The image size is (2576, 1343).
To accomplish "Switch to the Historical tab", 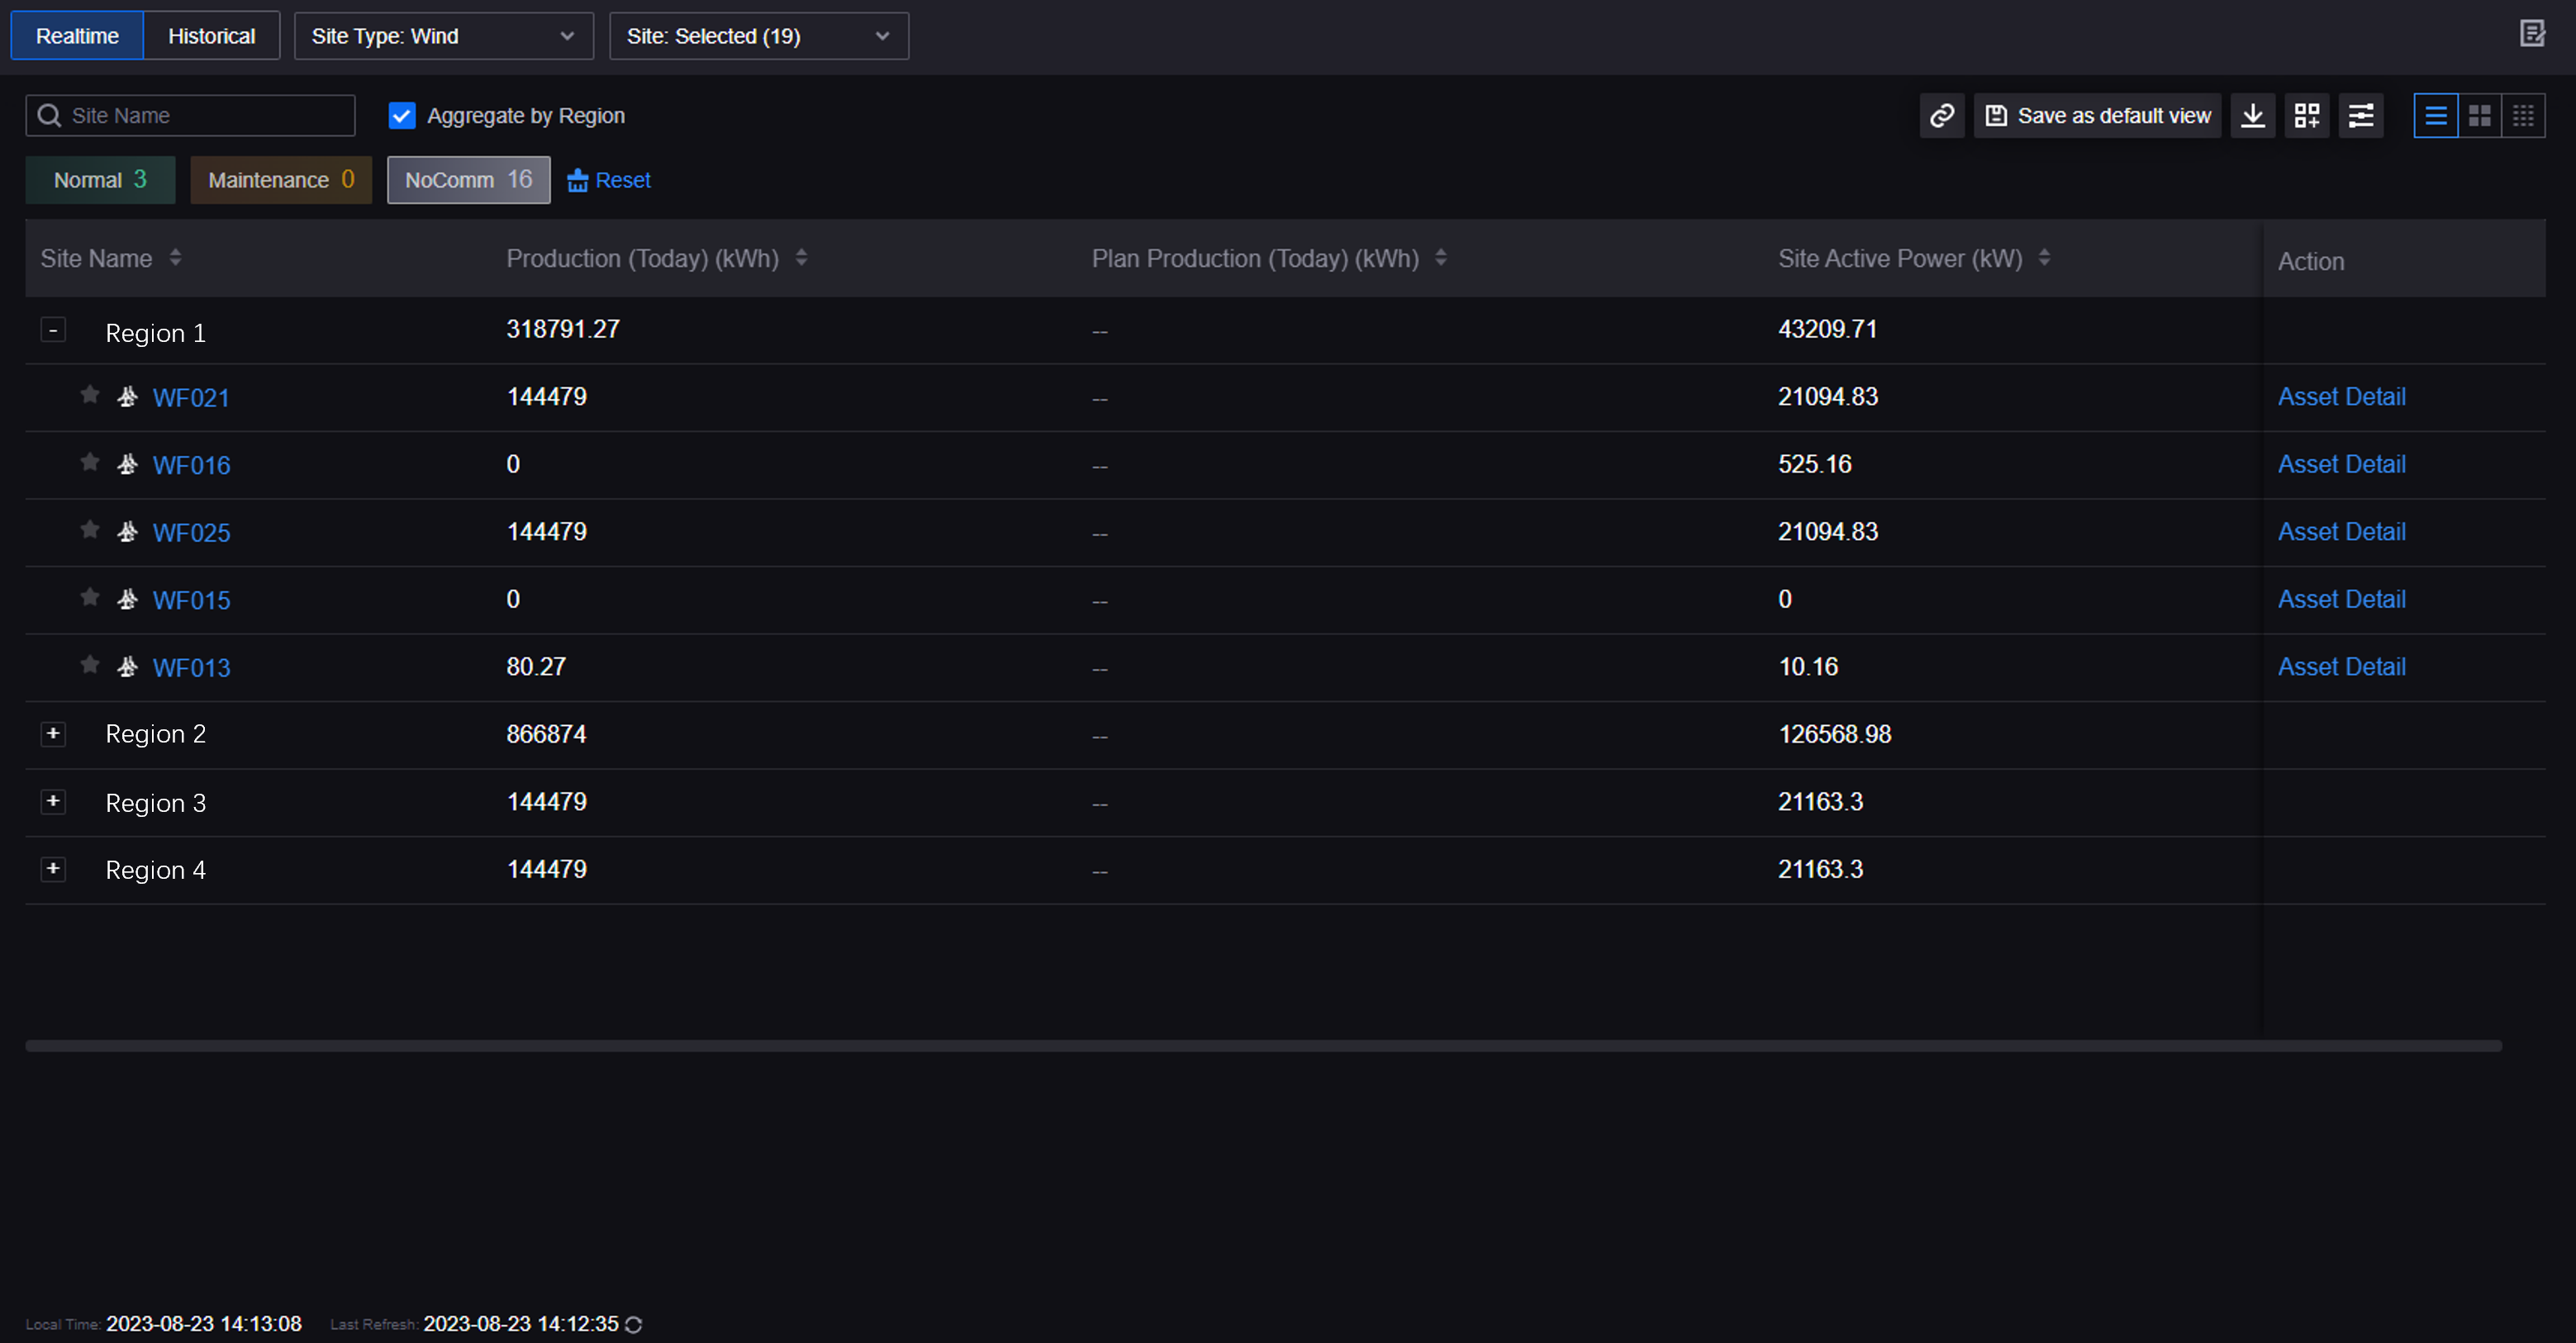I will (x=211, y=36).
